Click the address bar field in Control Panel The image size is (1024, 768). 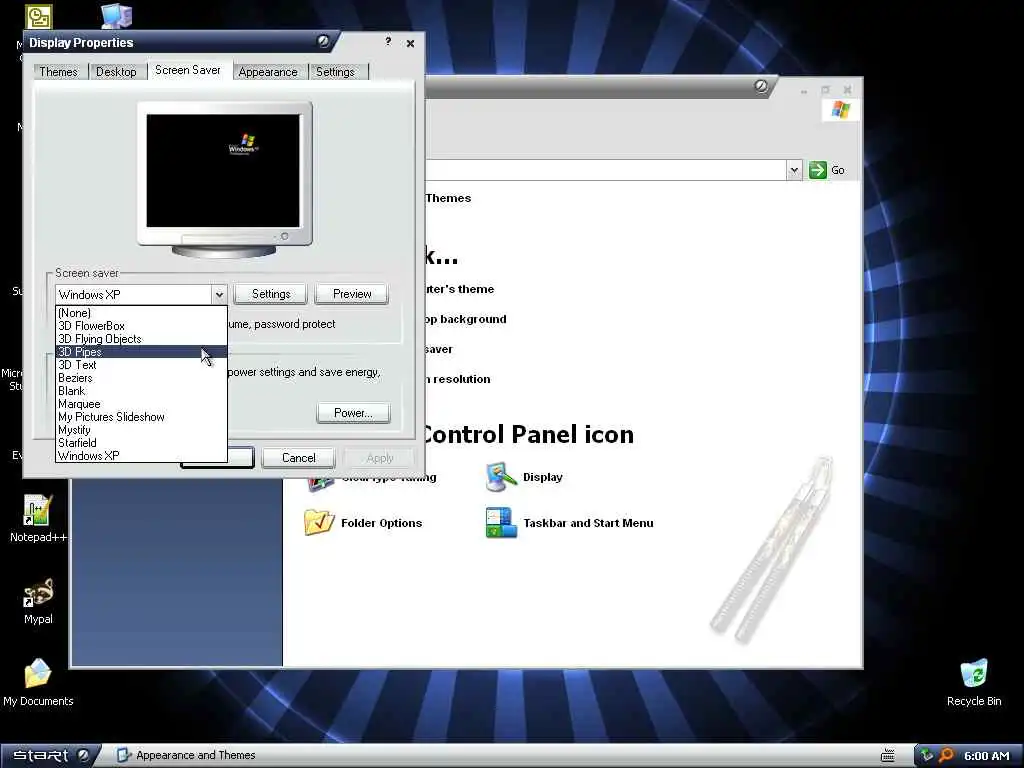coord(605,170)
